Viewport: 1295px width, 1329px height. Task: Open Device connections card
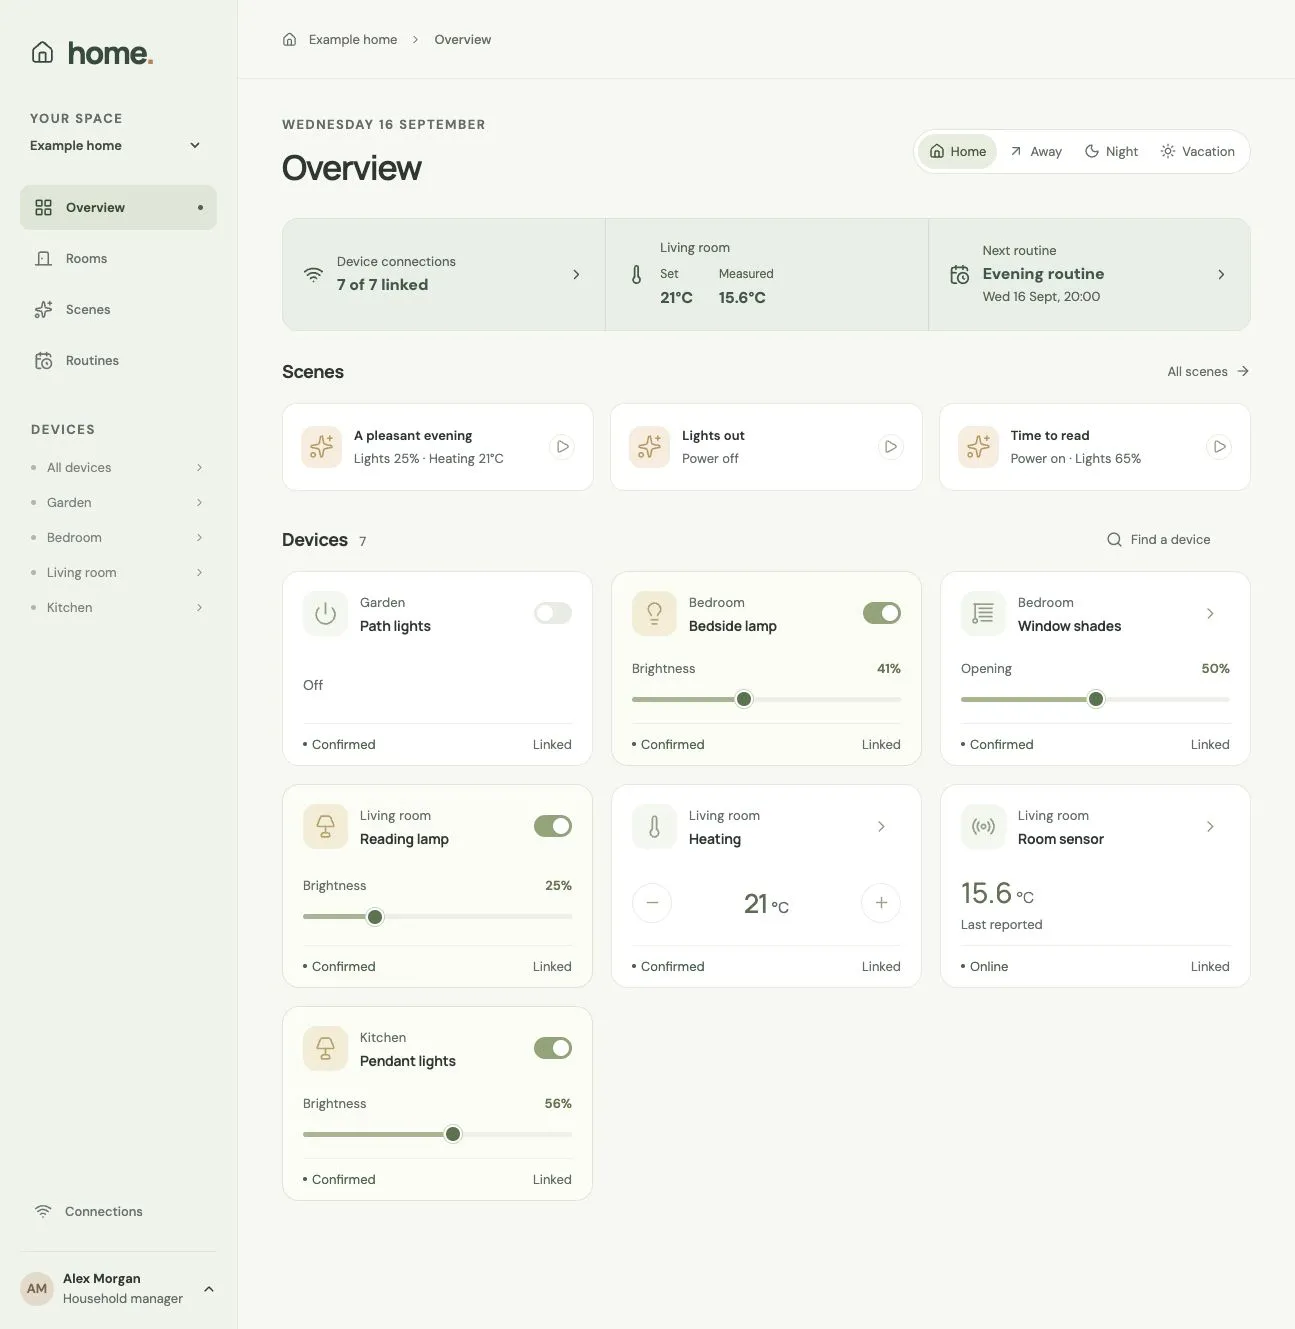444,275
